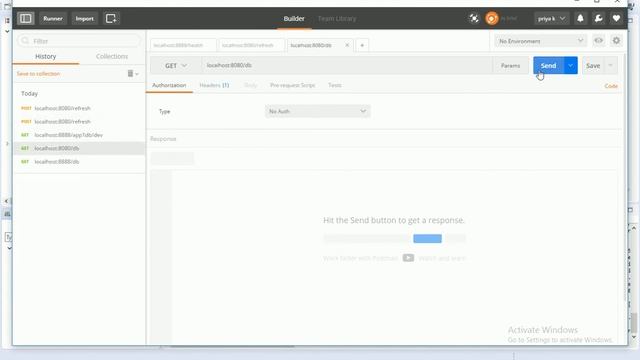Click the Today history group header

point(29,93)
